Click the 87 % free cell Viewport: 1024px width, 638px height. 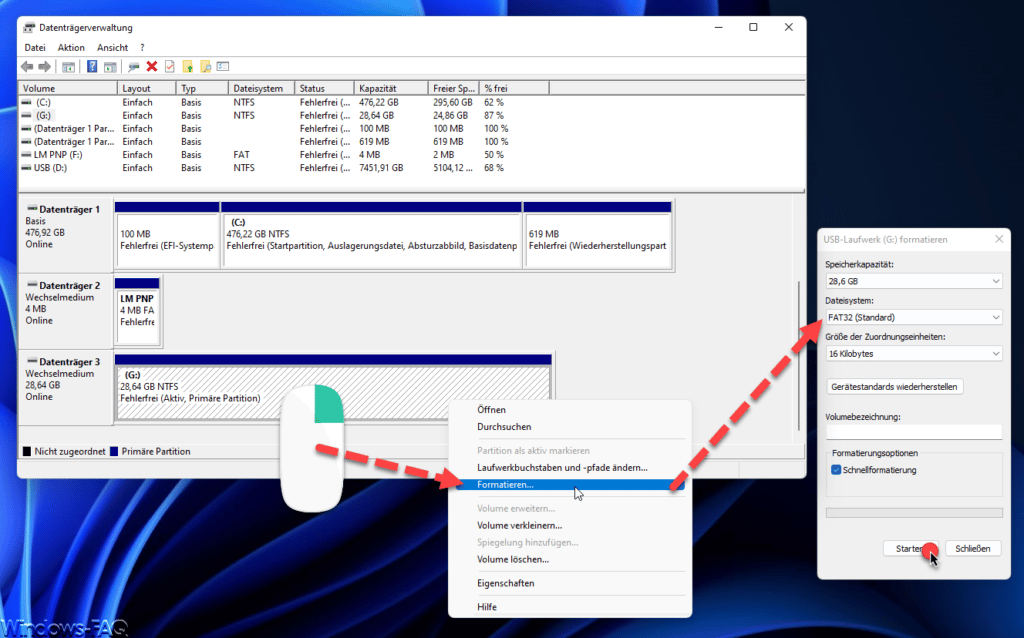coord(494,116)
